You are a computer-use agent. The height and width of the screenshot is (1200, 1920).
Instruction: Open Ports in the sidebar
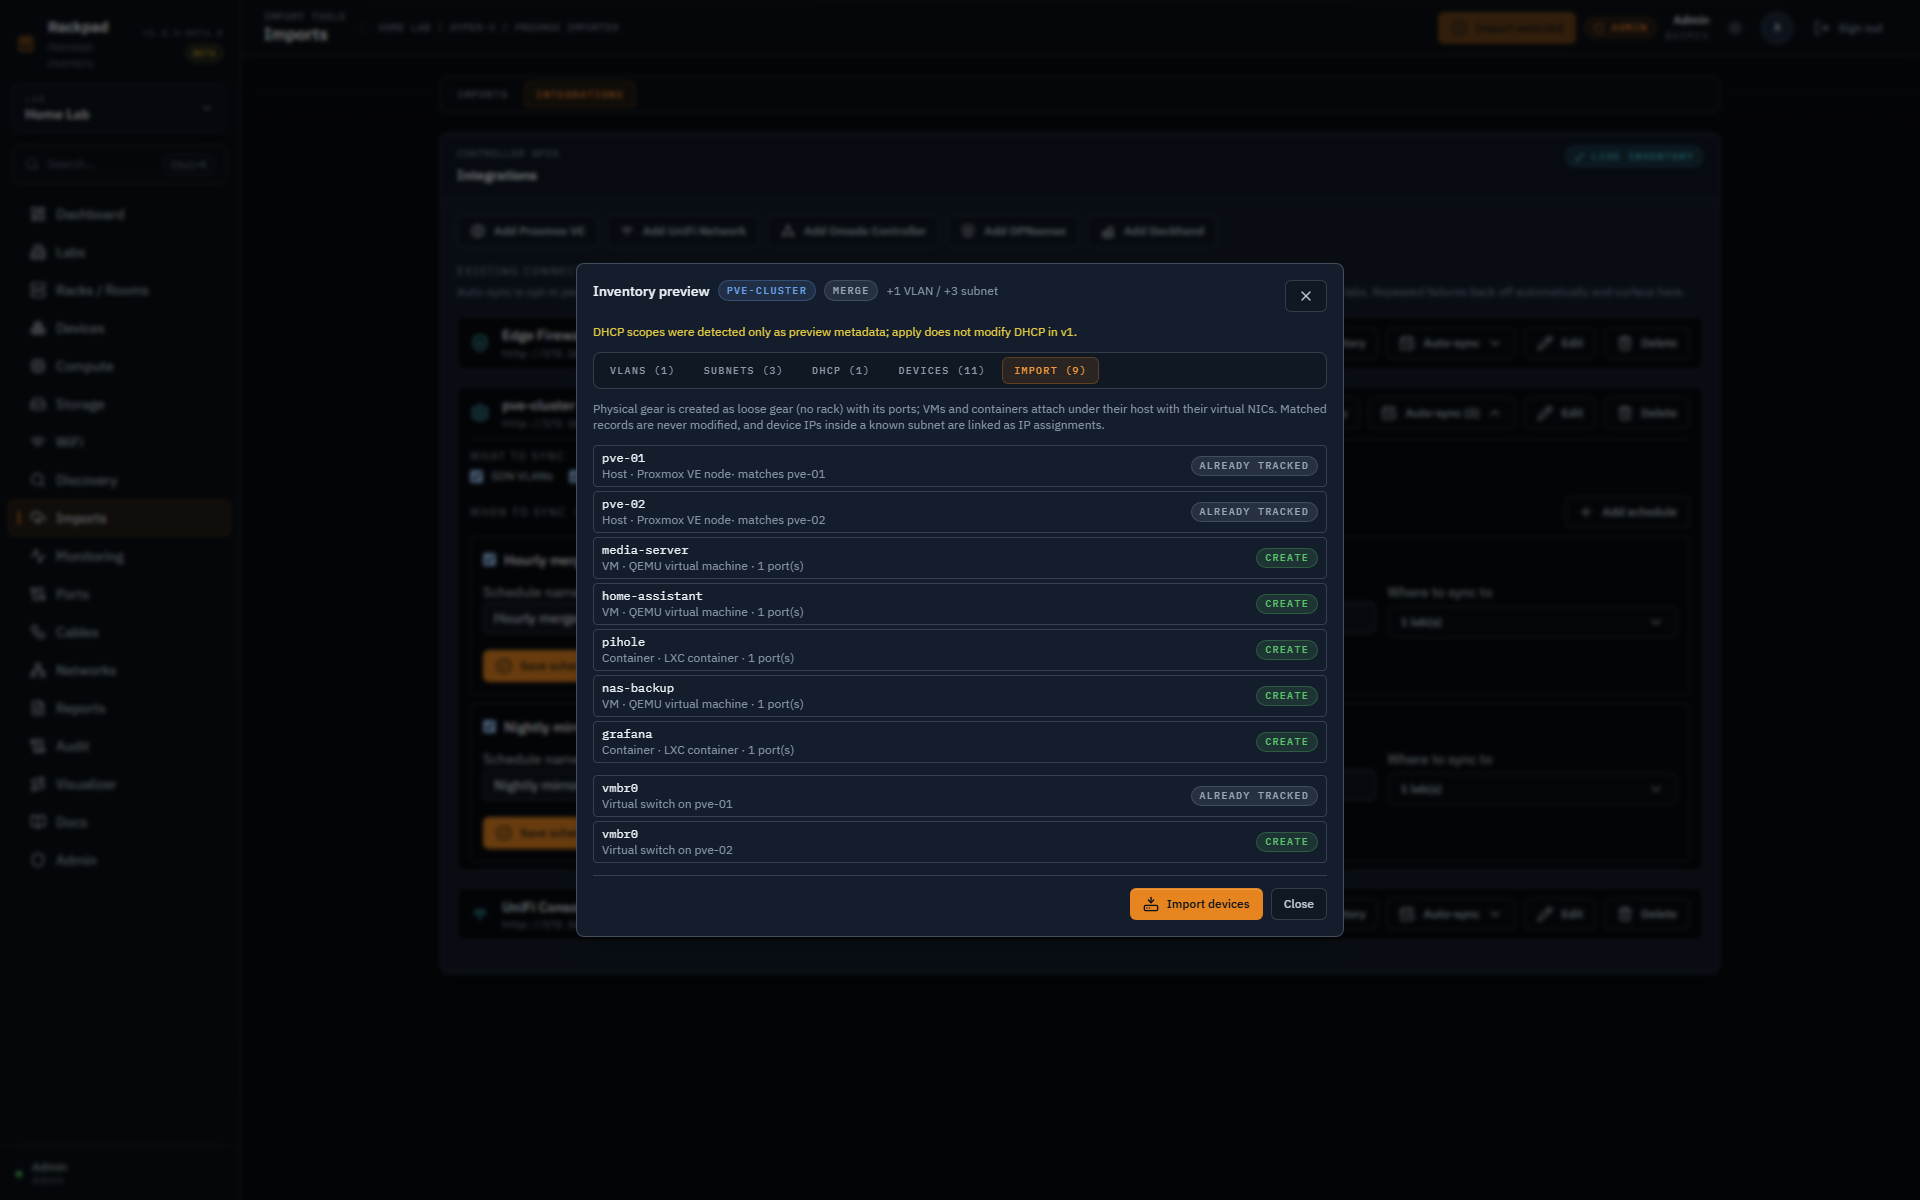(x=120, y=594)
